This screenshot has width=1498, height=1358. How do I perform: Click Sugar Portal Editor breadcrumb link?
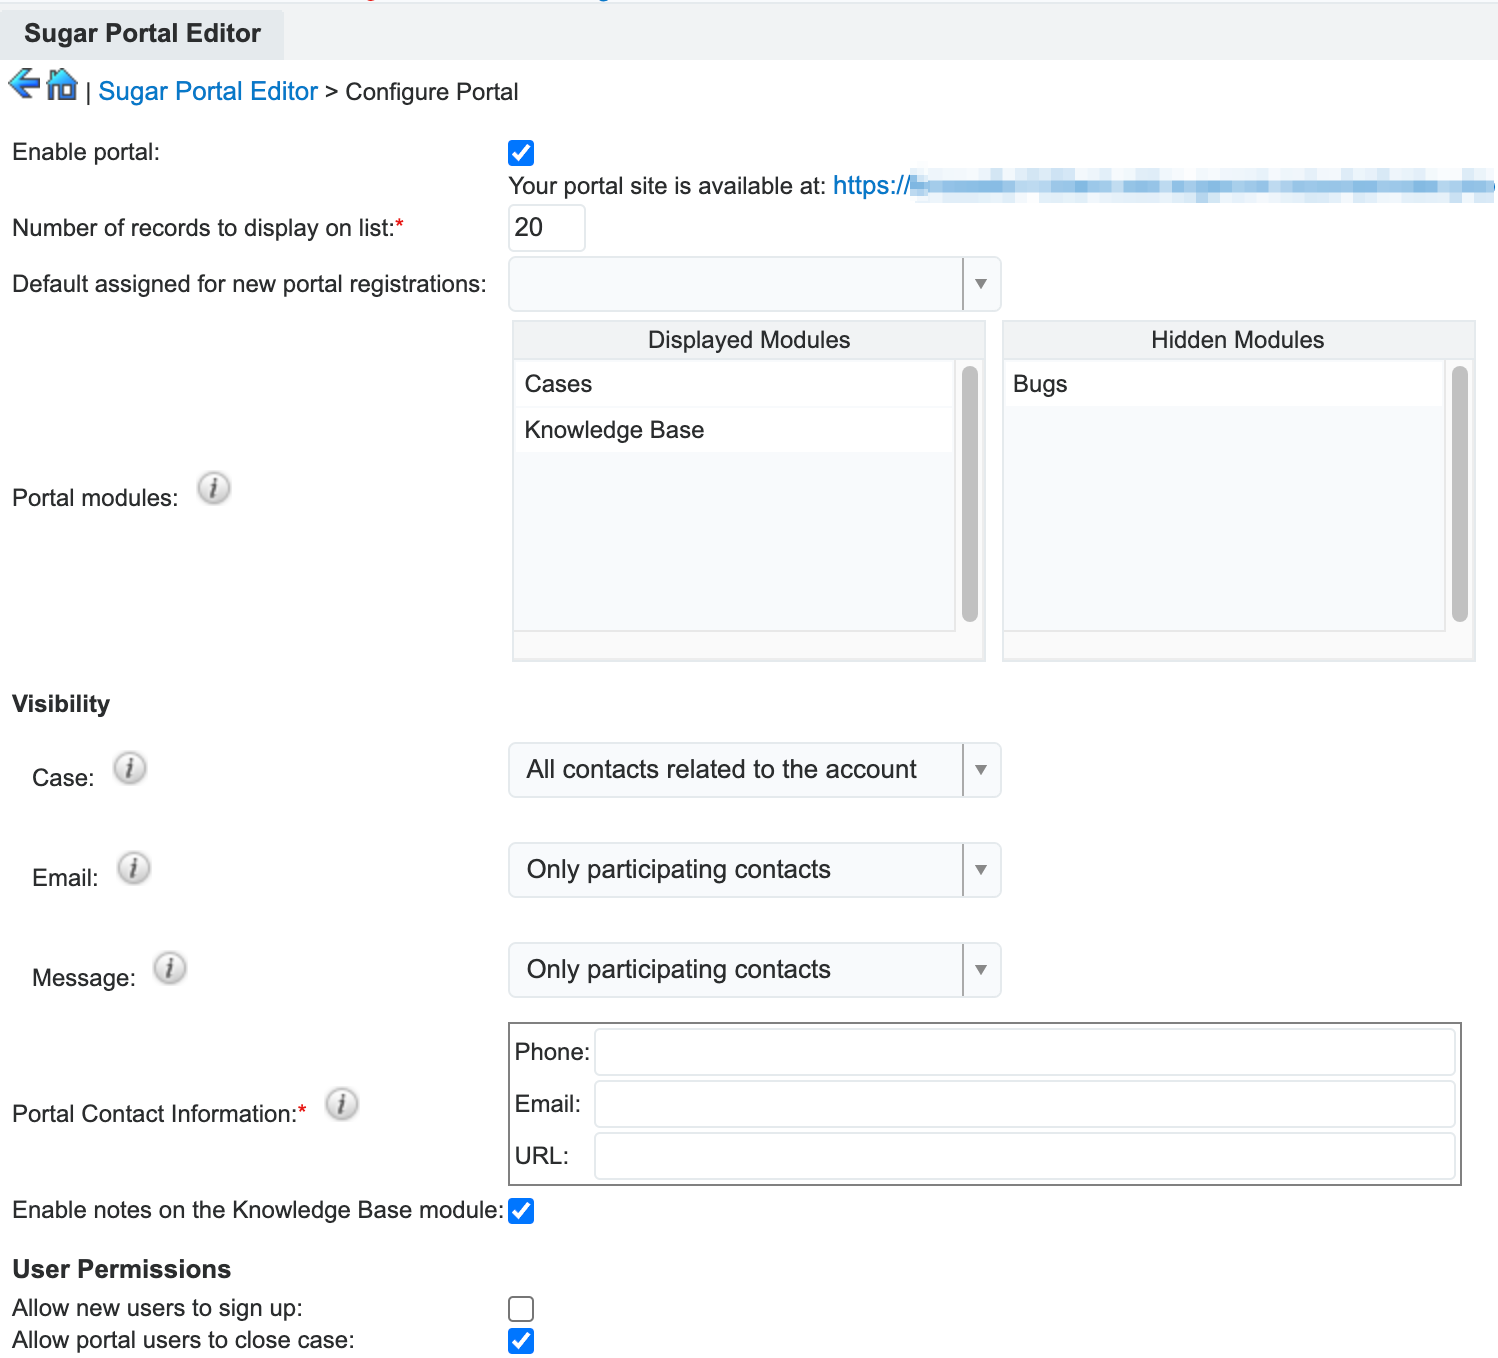coord(208,92)
